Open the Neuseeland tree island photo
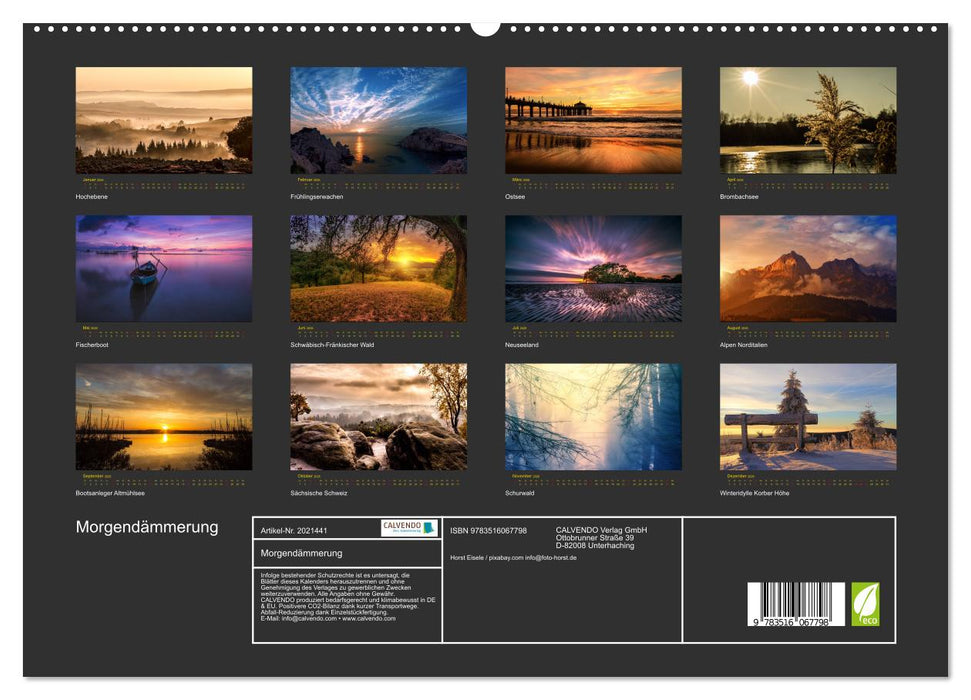Image resolution: width=971 pixels, height=700 pixels. [x=593, y=269]
